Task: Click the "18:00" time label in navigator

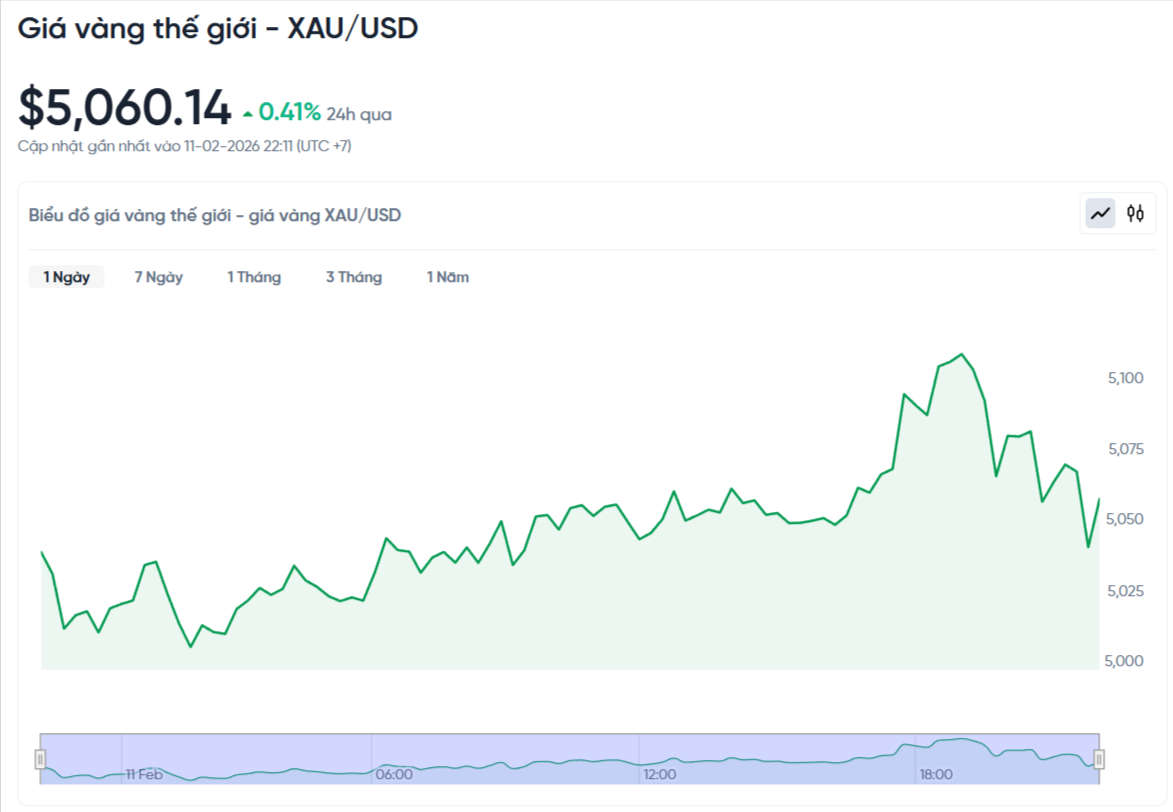Action: pos(934,773)
